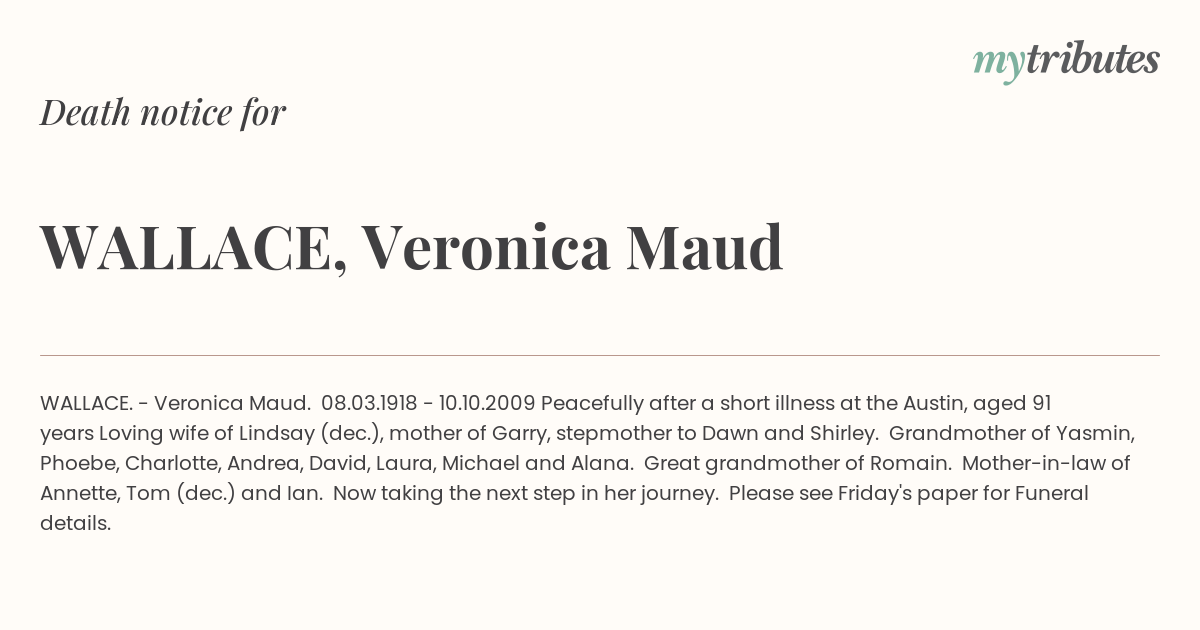This screenshot has width=1200, height=630.
Task: Click the name "Annette" in the notice
Action: [77, 493]
